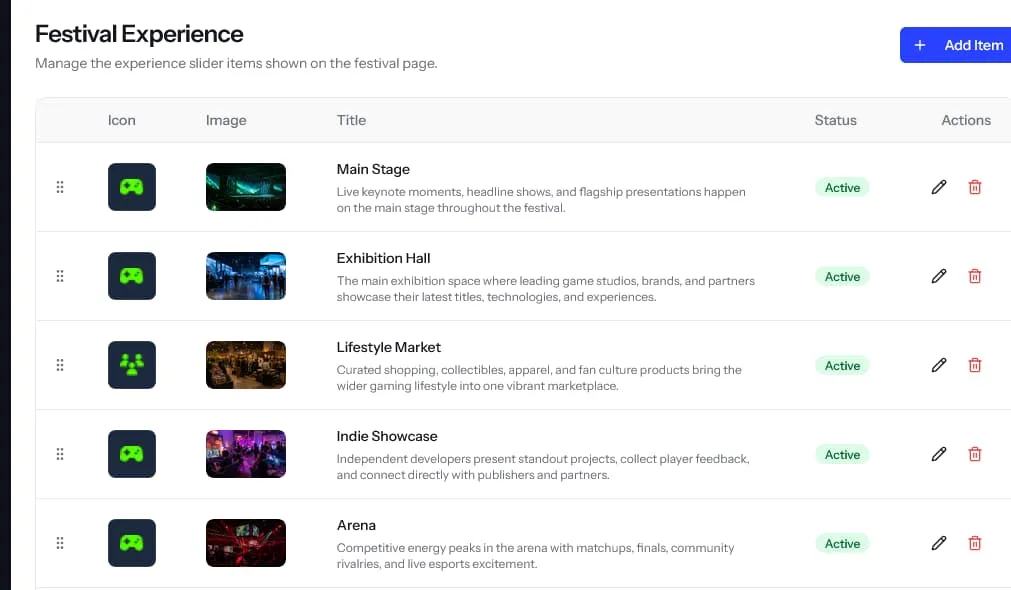Viewport: 1011px width, 590px height.
Task: Click the Active status badge for Indie Showcase
Action: coord(842,455)
